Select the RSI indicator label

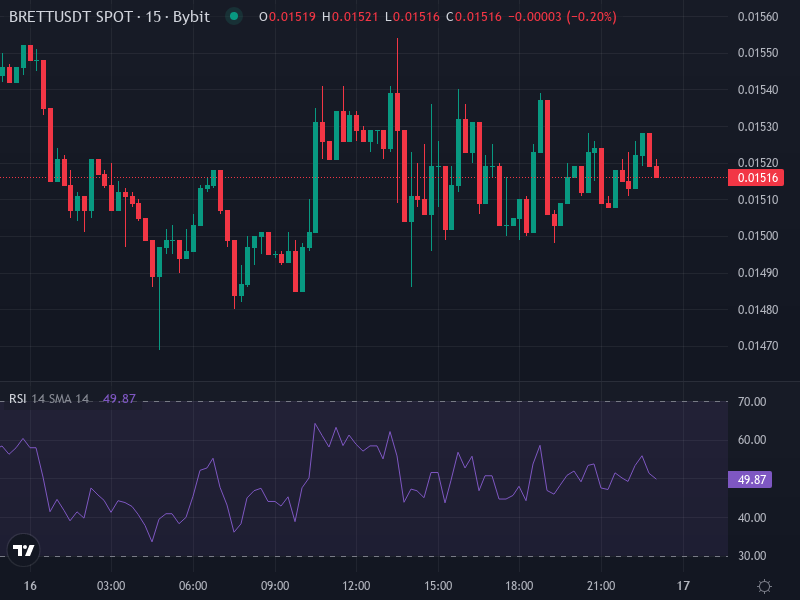pyautogui.click(x=17, y=398)
